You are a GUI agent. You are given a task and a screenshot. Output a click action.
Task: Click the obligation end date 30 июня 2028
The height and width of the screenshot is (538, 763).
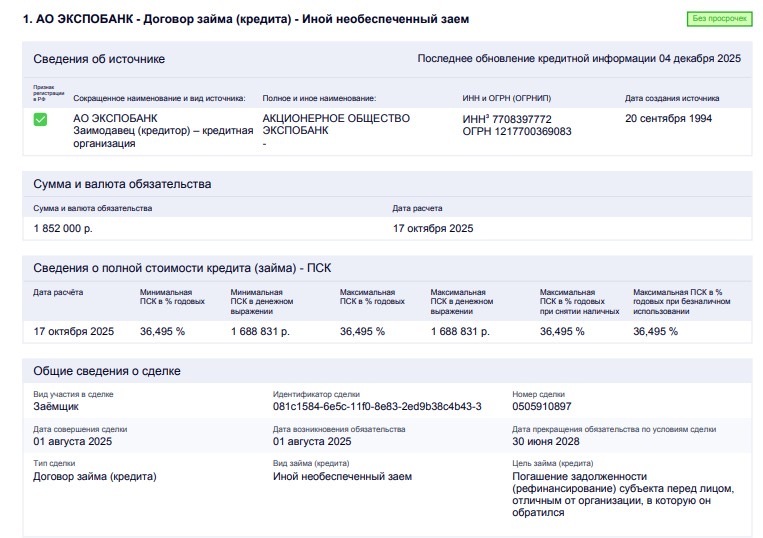click(545, 441)
